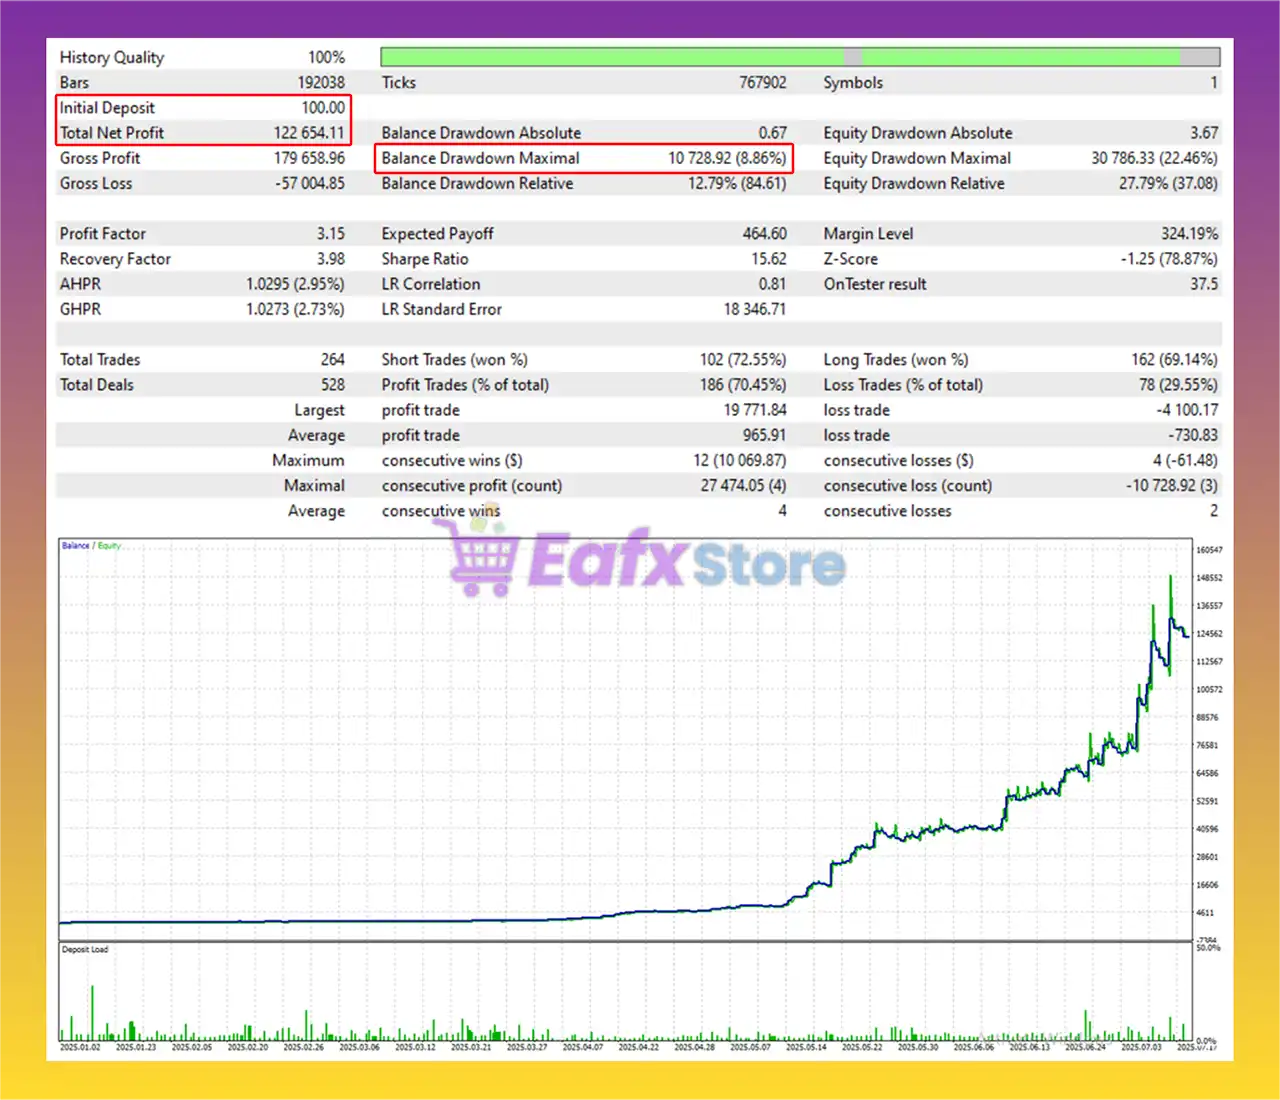Click the Equity legend label in chart
The width and height of the screenshot is (1280, 1100).
(109, 546)
